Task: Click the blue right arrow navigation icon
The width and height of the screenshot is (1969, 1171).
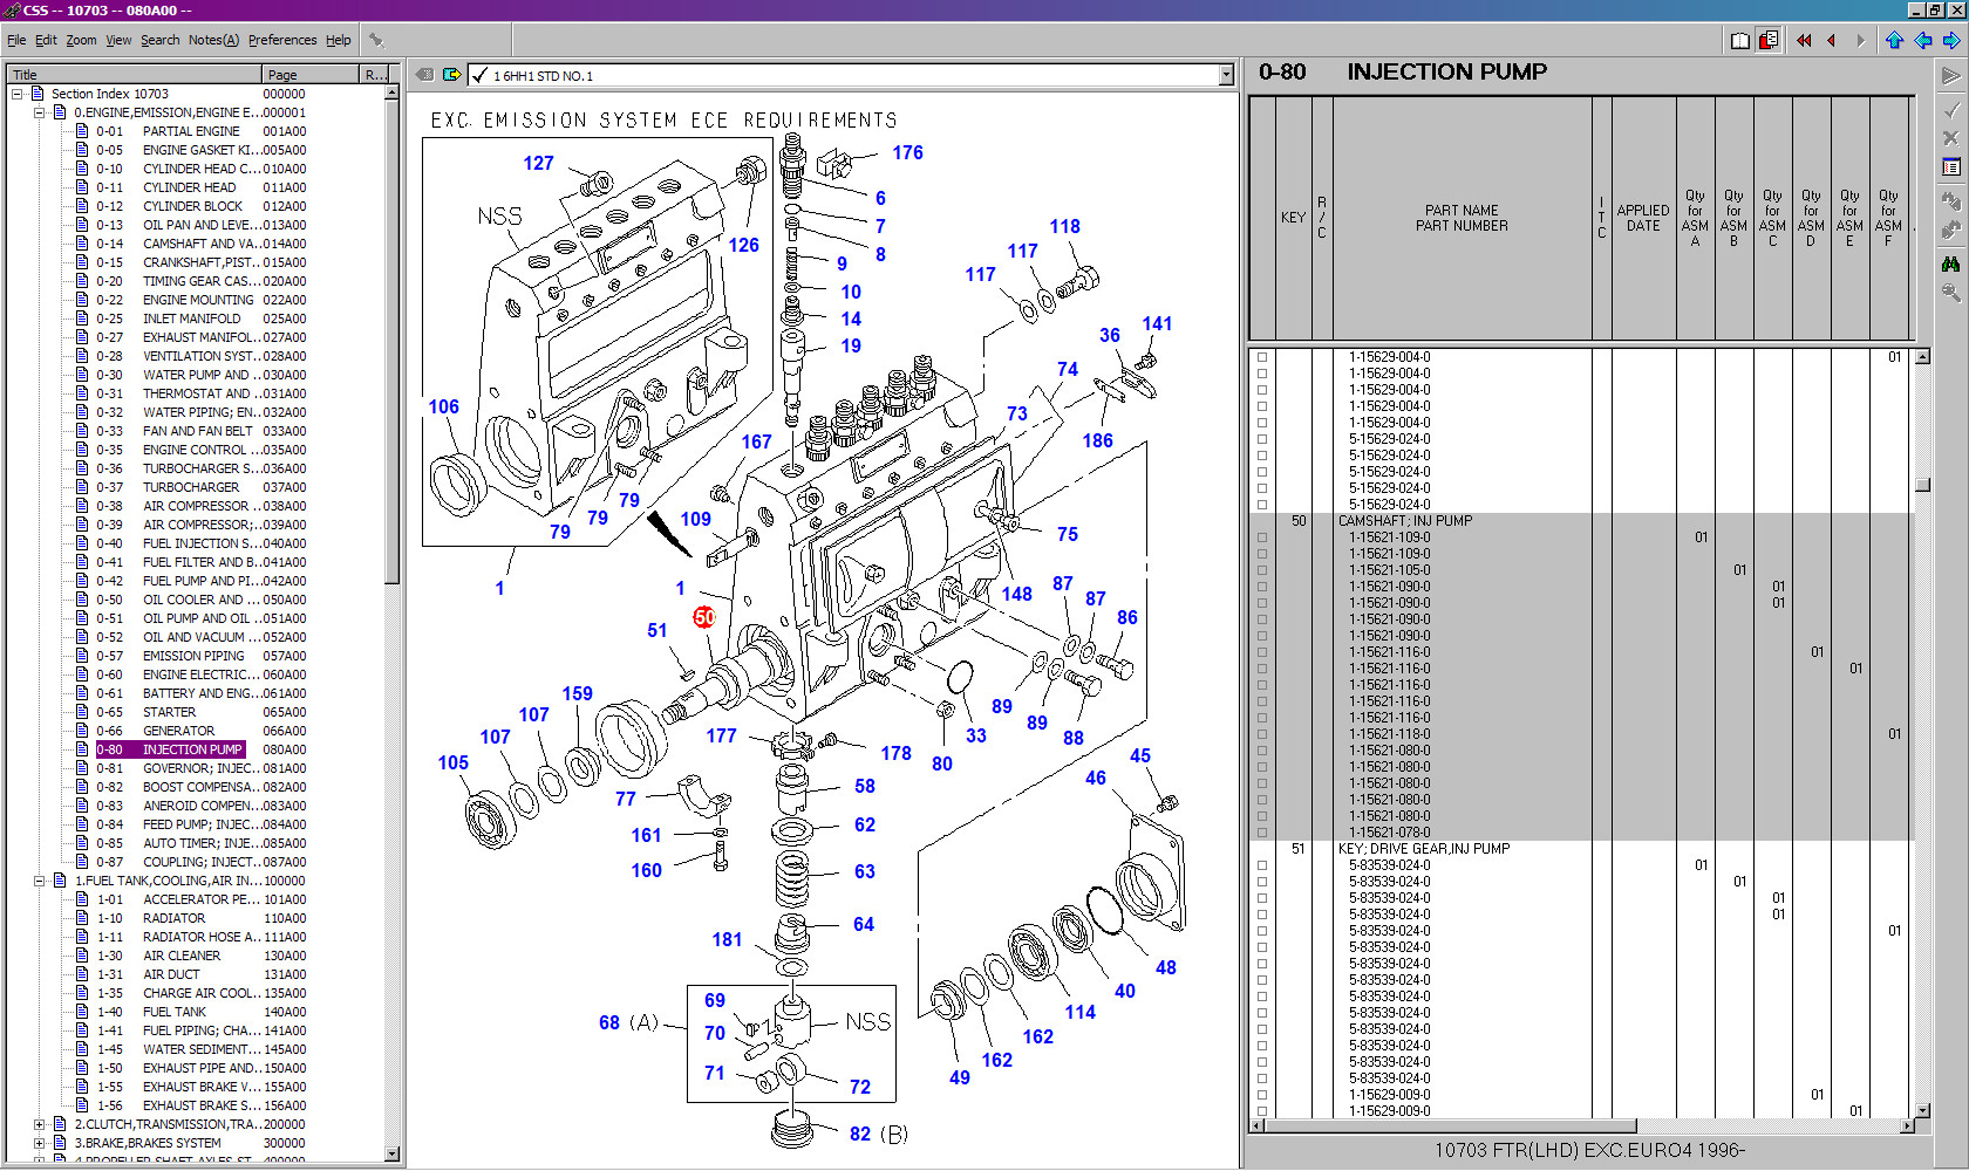Action: pyautogui.click(x=1951, y=40)
